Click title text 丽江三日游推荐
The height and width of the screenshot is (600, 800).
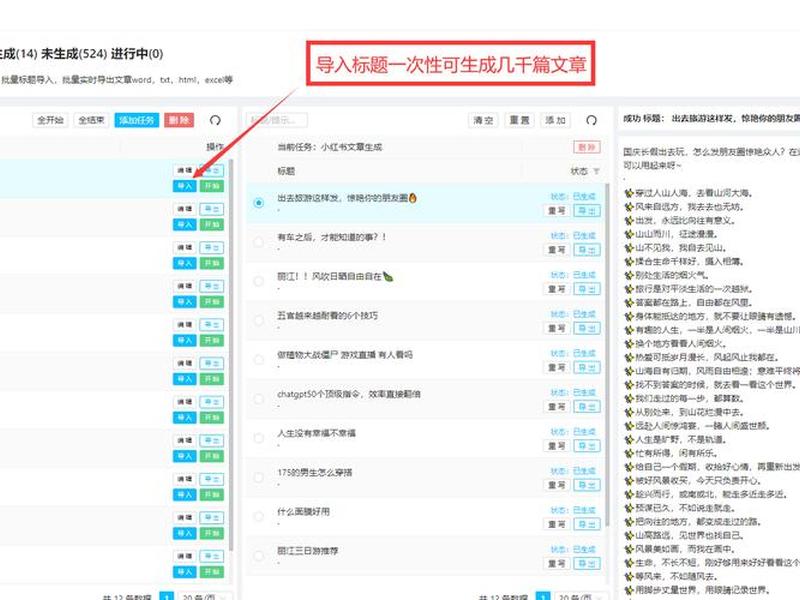click(x=308, y=551)
